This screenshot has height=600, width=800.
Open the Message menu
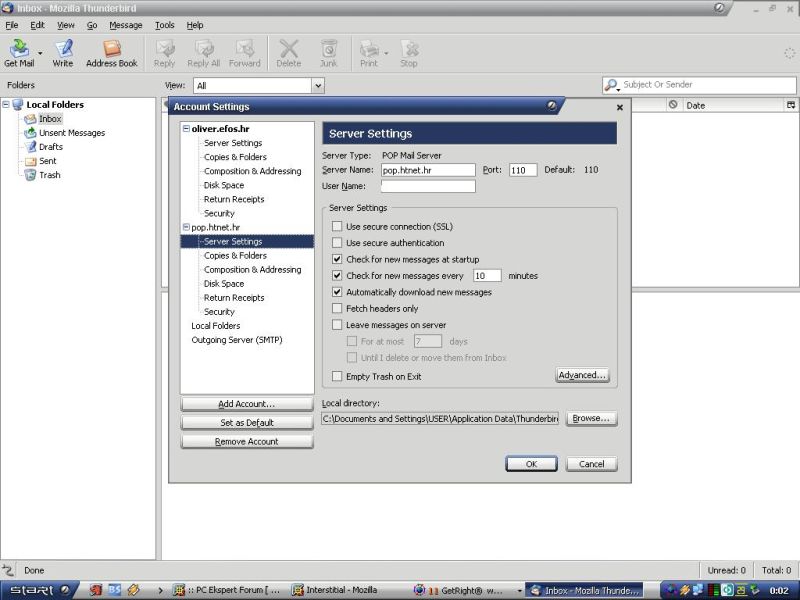coord(125,25)
